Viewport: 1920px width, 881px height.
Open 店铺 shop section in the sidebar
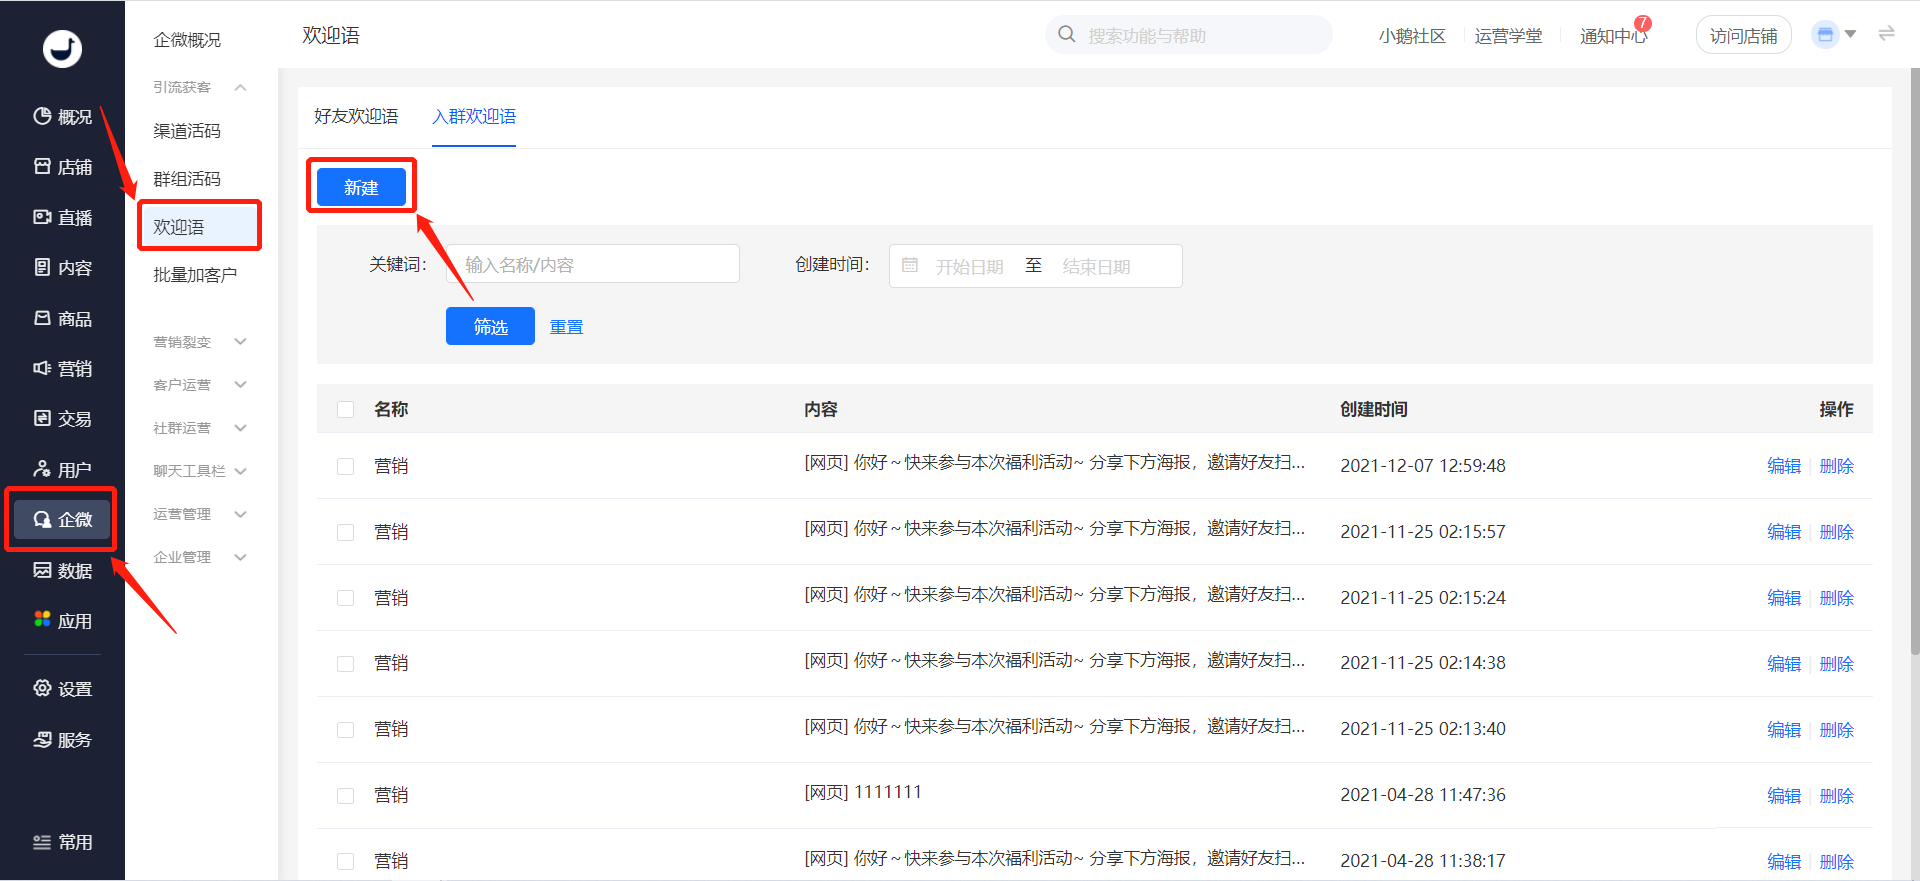pos(62,167)
